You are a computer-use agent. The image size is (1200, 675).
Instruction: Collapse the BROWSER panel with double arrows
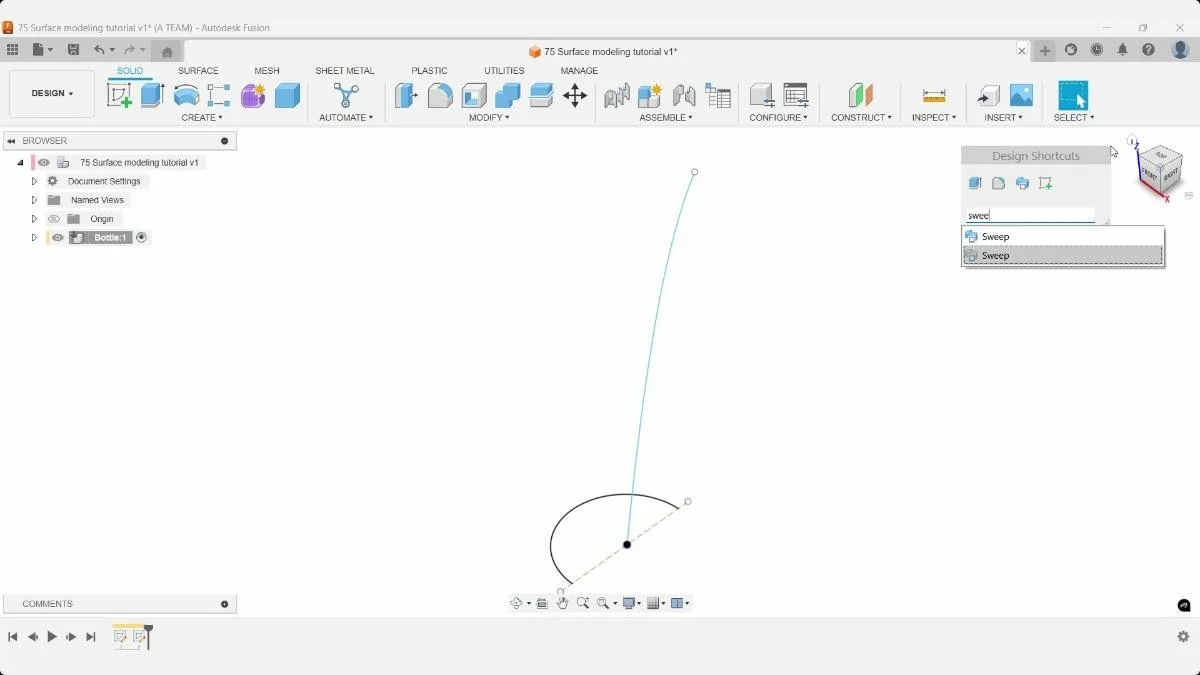point(11,141)
